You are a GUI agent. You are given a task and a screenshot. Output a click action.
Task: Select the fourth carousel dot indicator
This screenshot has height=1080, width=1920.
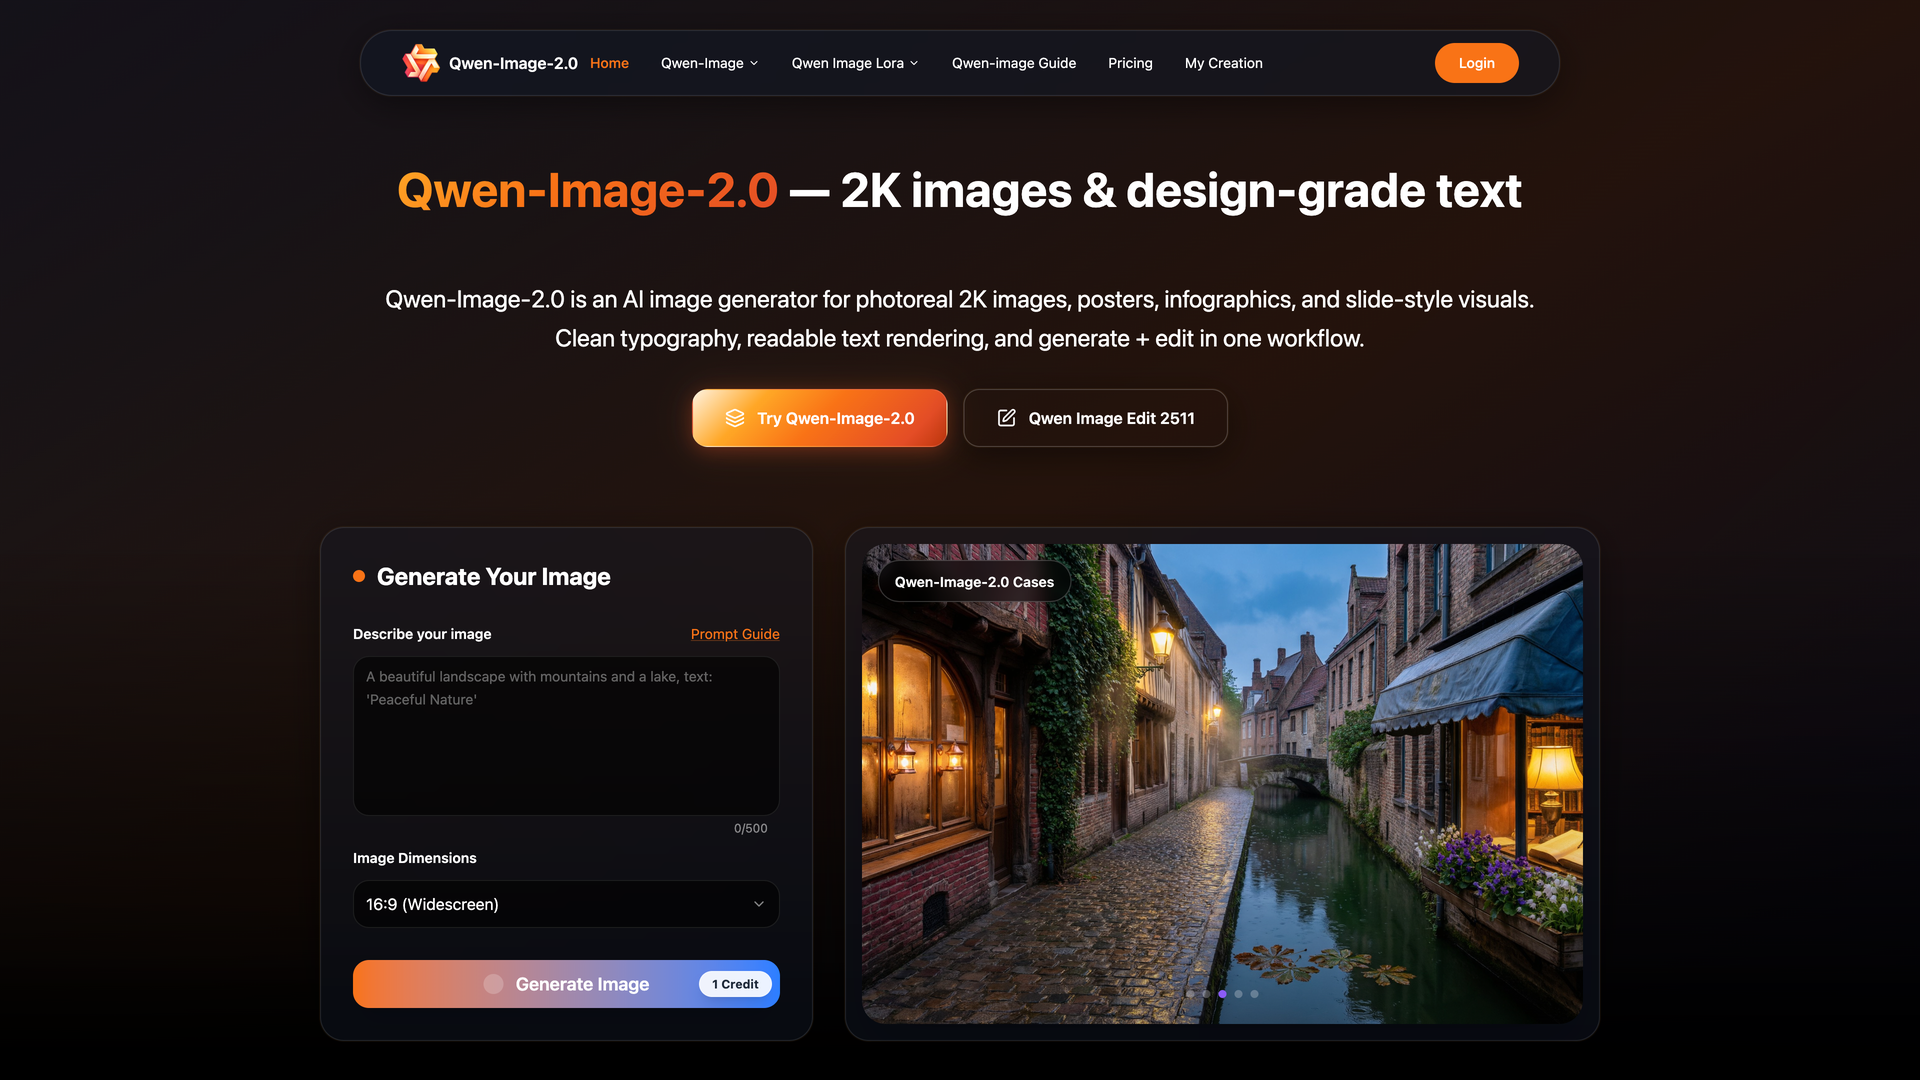(x=1238, y=994)
